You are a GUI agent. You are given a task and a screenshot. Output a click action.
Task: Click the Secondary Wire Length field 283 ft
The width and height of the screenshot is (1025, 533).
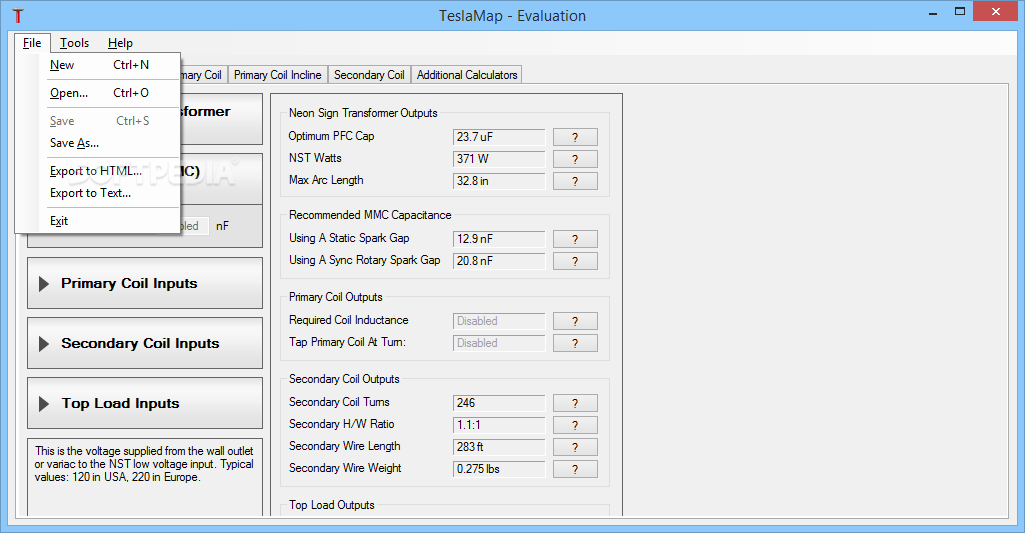[499, 447]
